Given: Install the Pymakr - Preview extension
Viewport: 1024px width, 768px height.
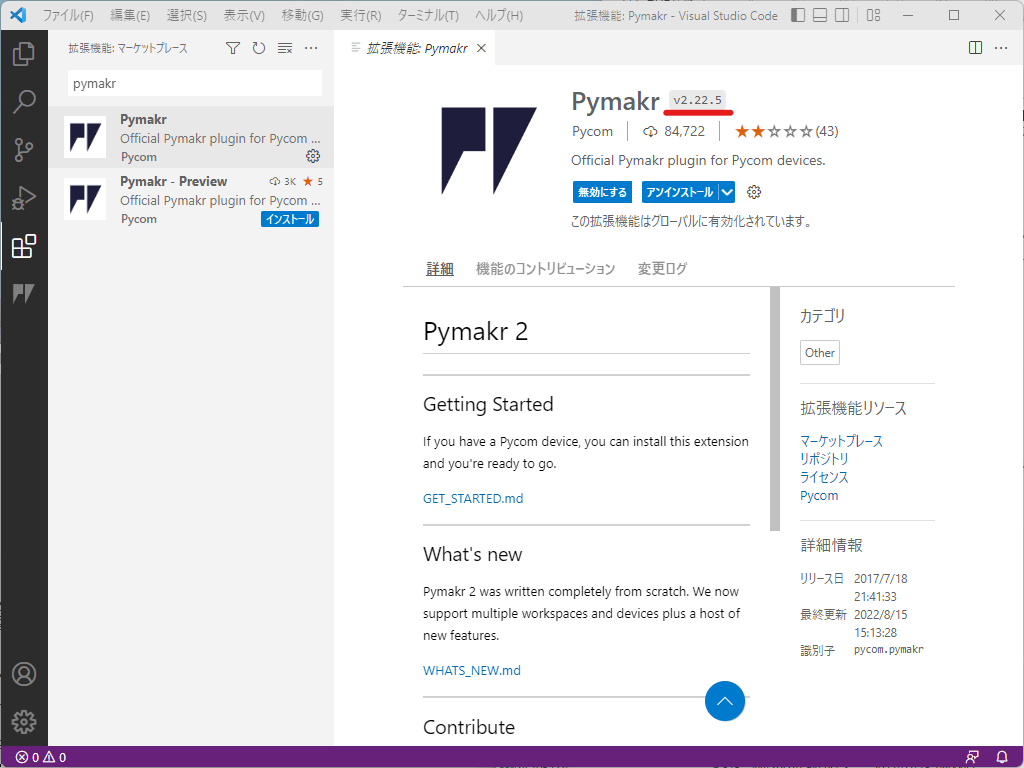Looking at the screenshot, I should (290, 219).
